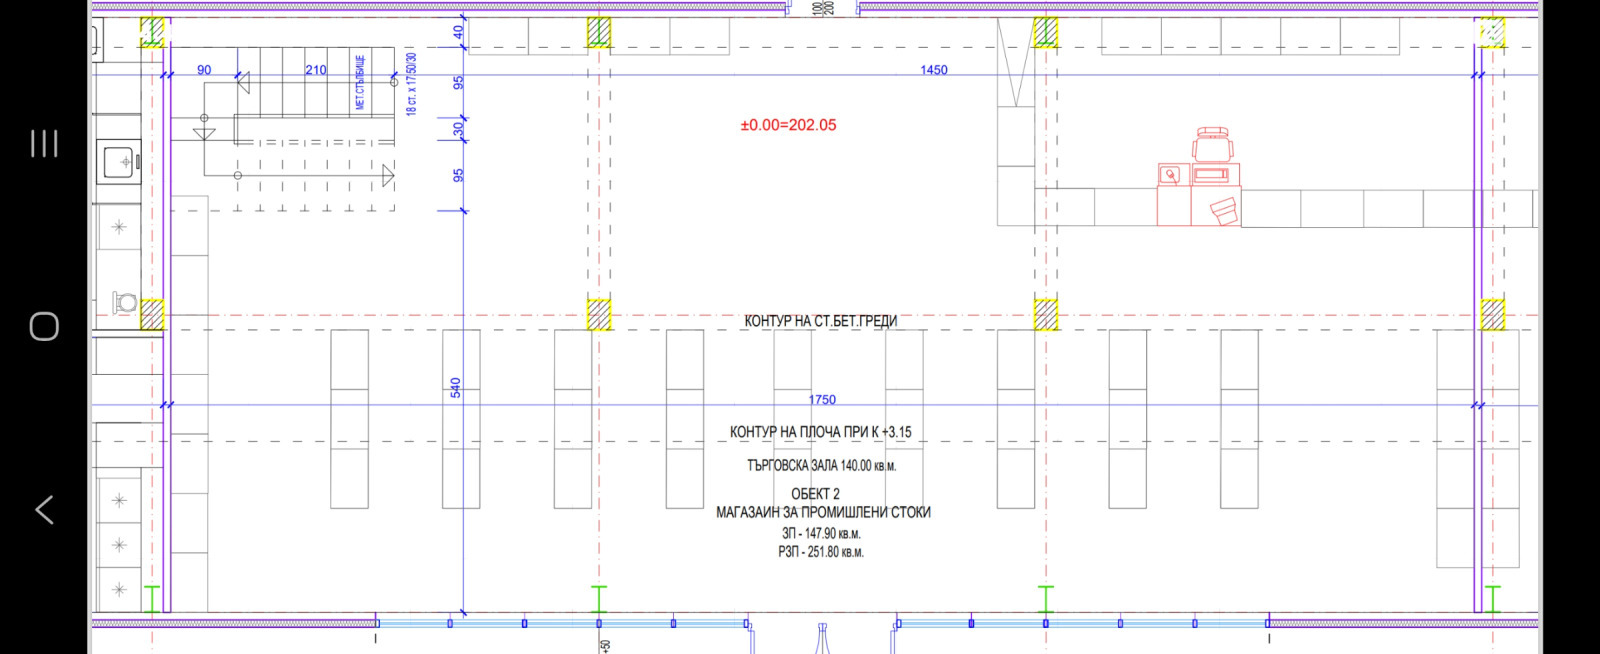Select the МЕТ.СТЪЛБИЩЕ staircase label
Image resolution: width=1600 pixels, height=654 pixels.
(360, 82)
